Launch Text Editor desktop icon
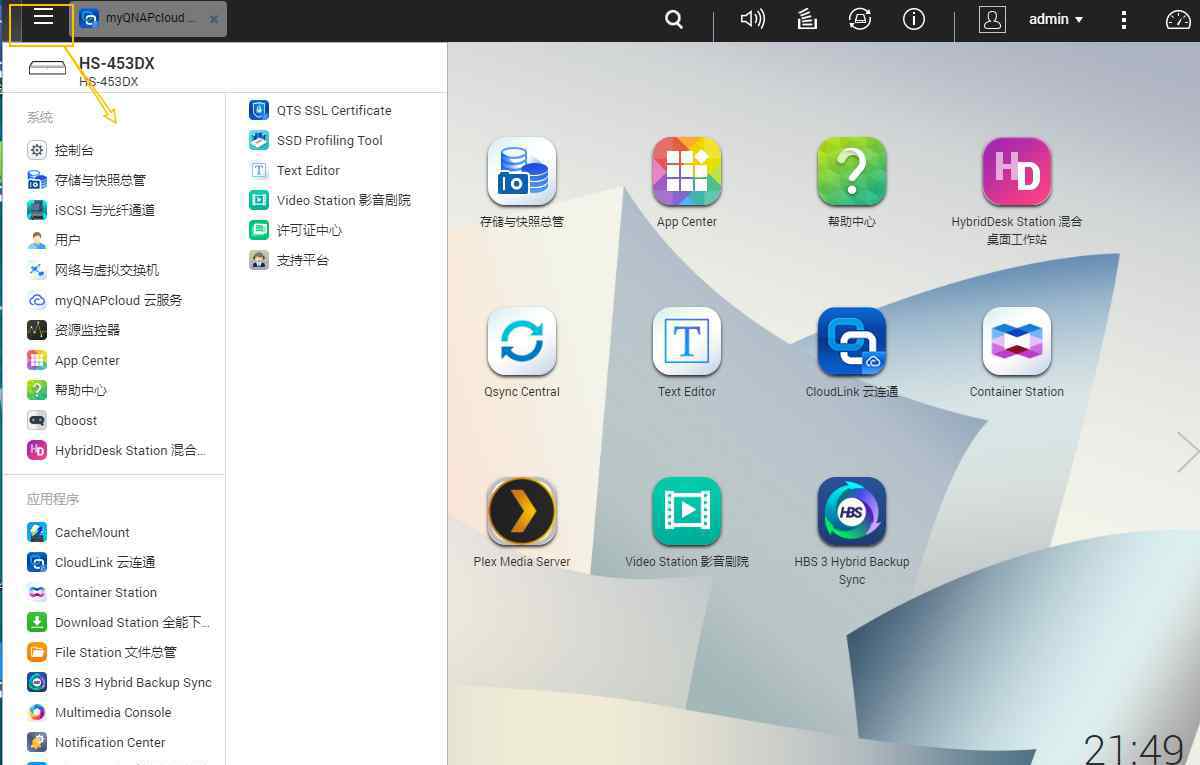1200x765 pixels. (687, 342)
